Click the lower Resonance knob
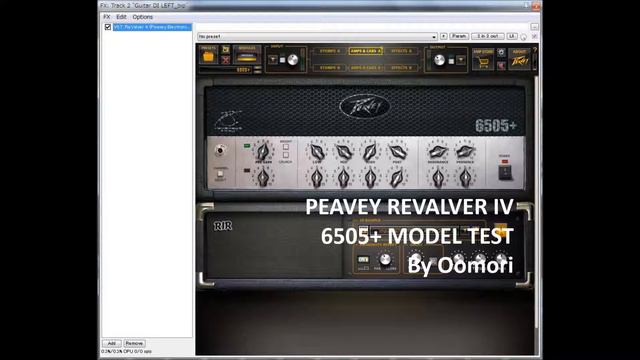This screenshot has height=360, width=640. pos(438,178)
